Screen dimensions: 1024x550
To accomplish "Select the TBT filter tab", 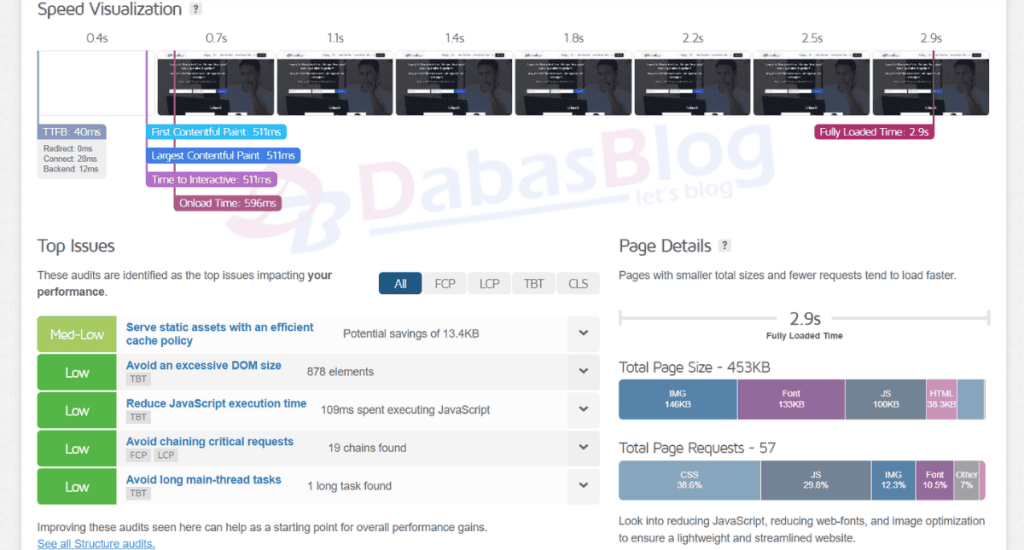I will pos(534,283).
